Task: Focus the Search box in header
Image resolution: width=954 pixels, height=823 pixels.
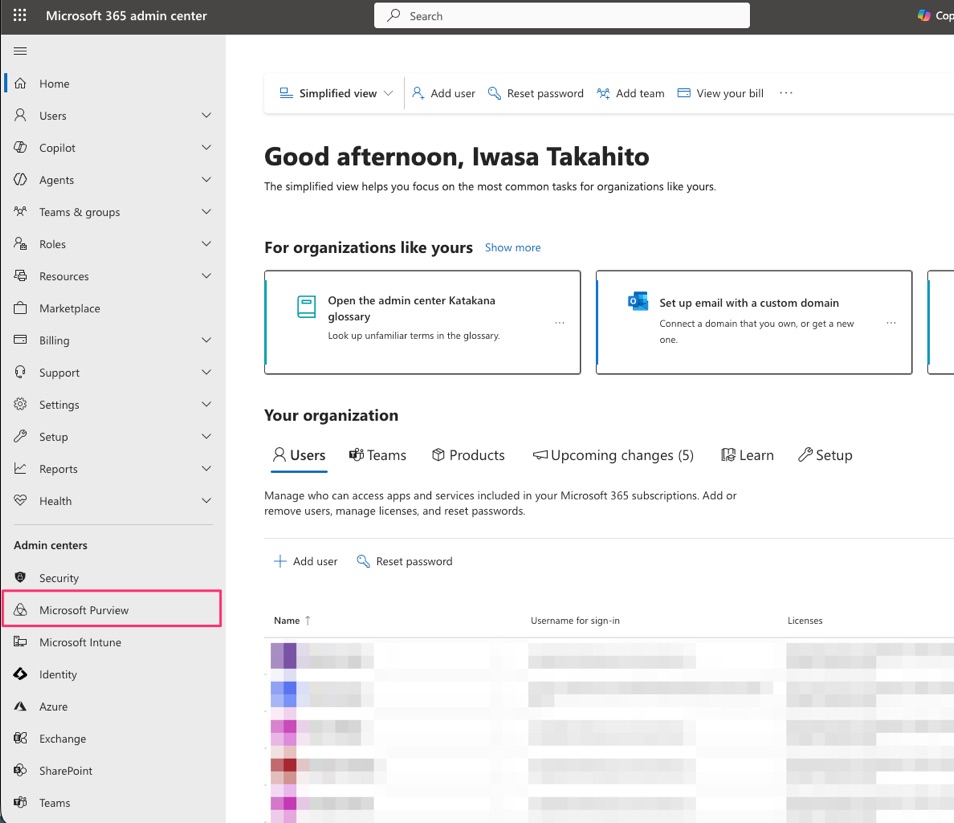Action: 562,16
